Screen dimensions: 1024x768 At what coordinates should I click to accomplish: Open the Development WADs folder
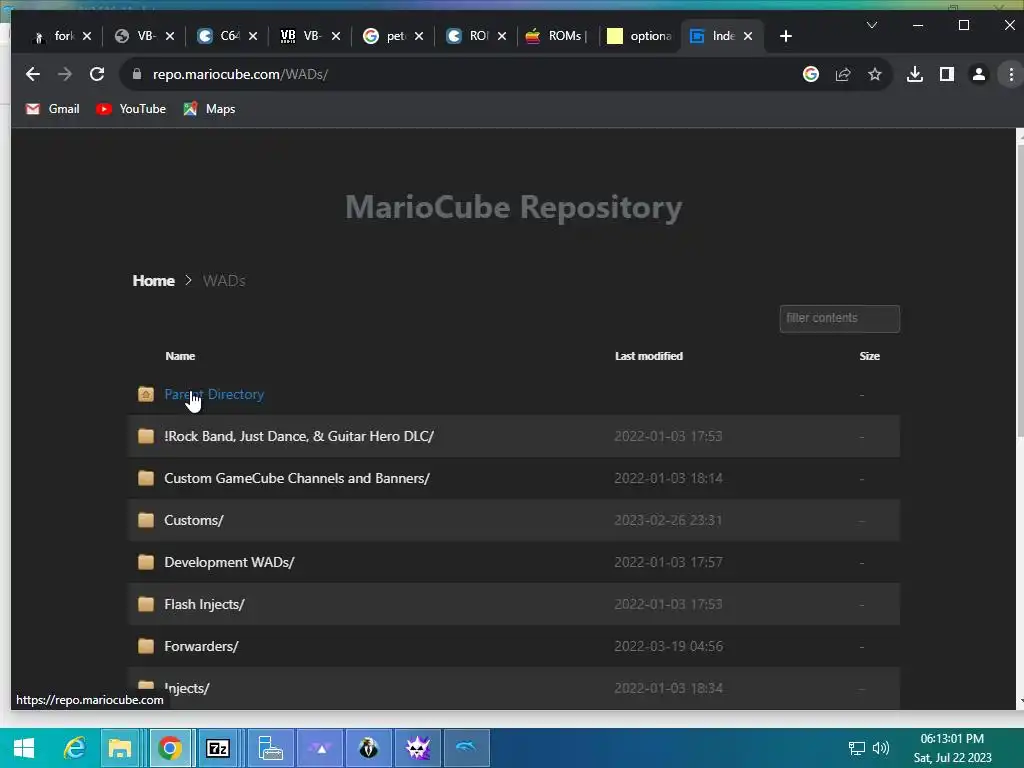229,562
